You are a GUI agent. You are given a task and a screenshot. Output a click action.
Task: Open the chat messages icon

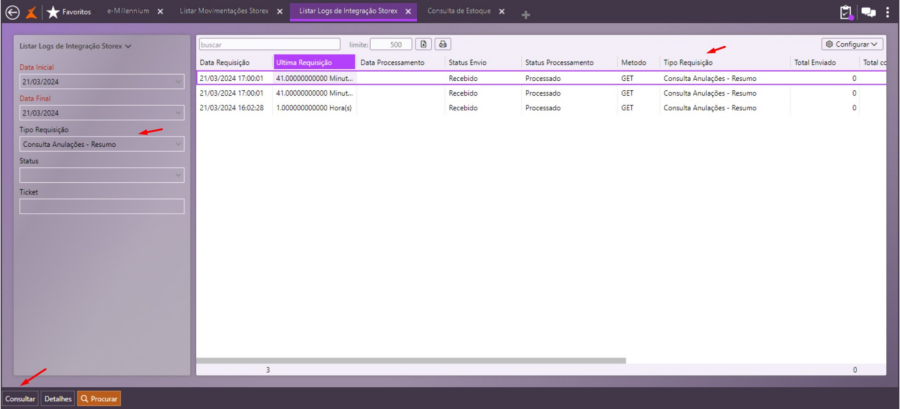click(x=868, y=12)
